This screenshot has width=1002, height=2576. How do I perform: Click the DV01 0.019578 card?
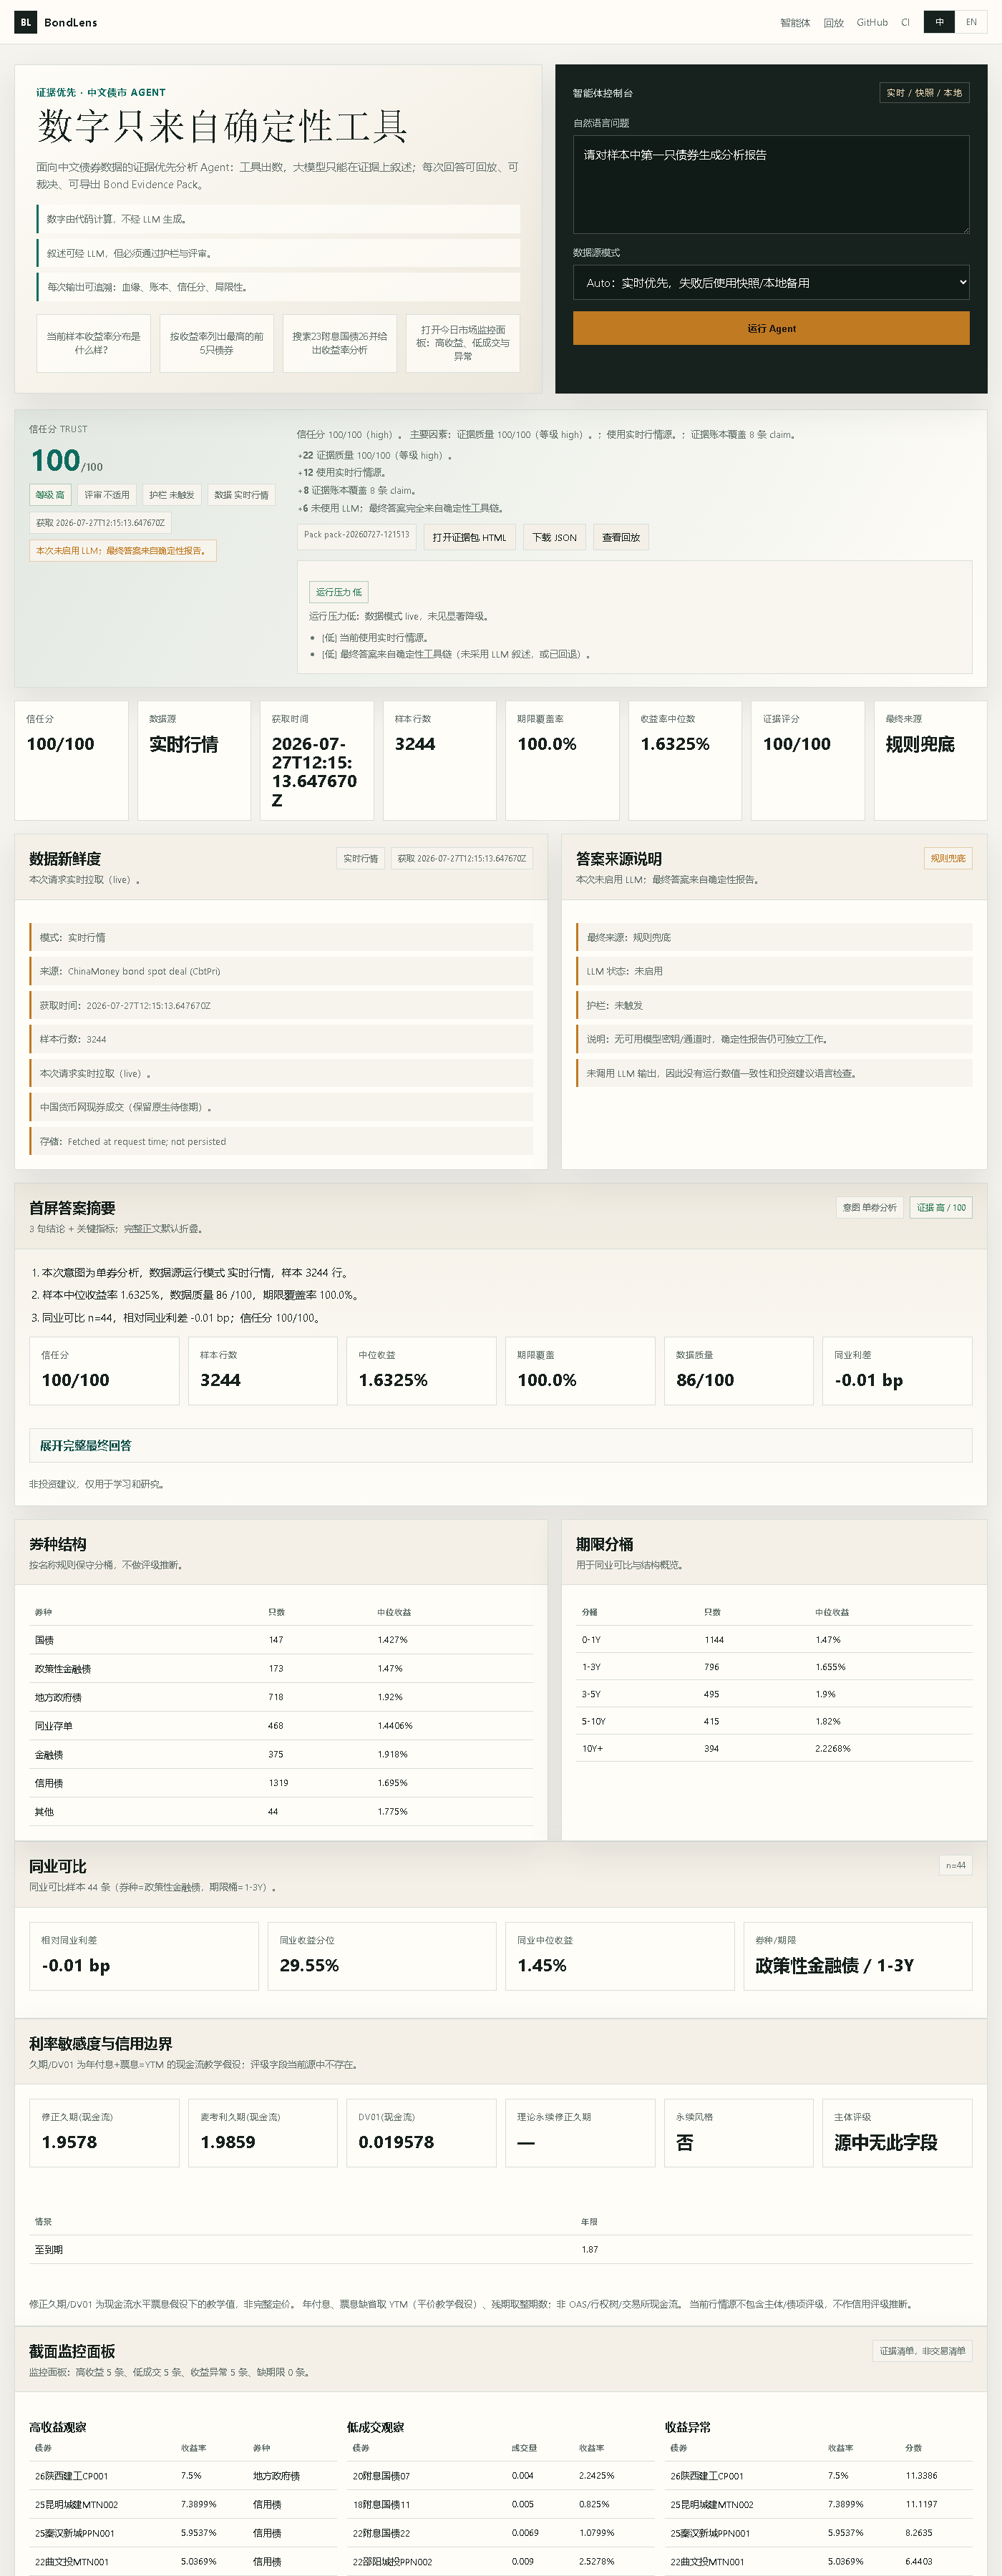point(421,2133)
